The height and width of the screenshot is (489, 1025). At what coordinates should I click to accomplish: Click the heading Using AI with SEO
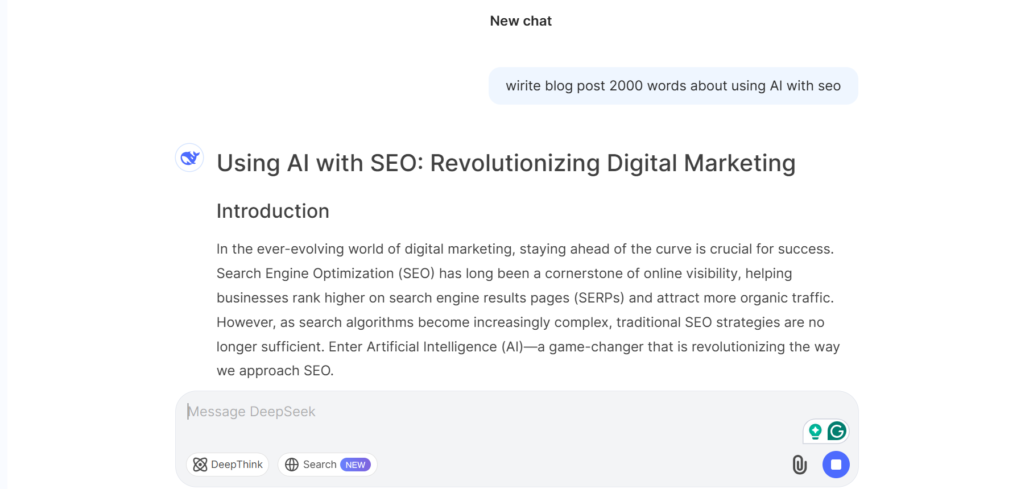coord(506,163)
